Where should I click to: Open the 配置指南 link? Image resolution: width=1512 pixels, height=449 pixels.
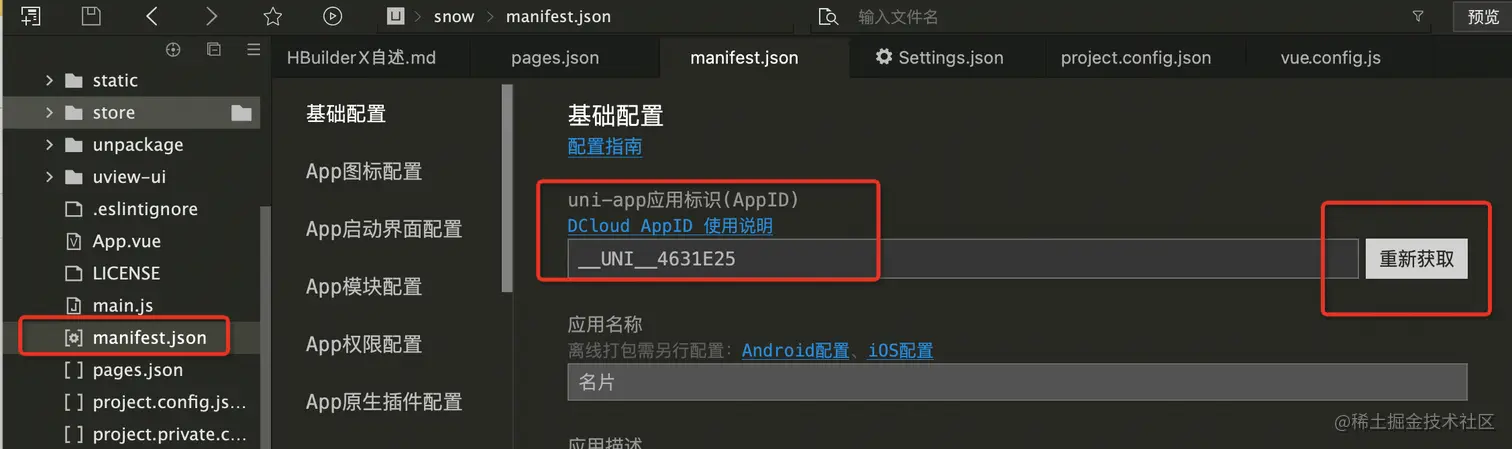click(605, 147)
